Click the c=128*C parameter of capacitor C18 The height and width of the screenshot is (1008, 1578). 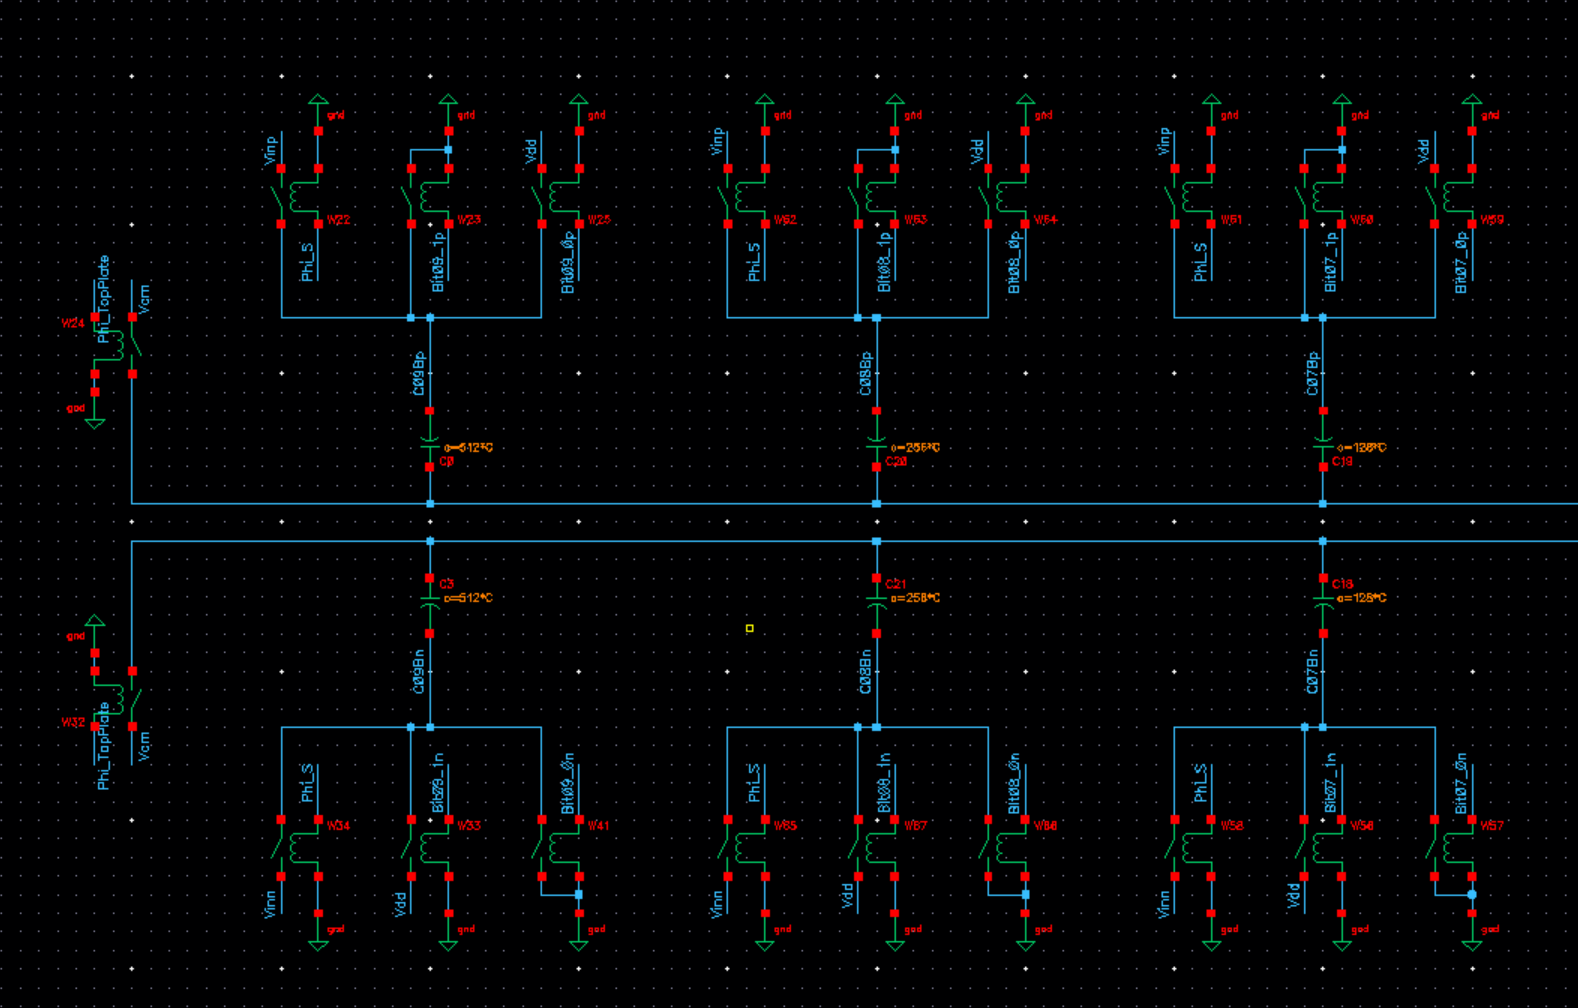point(1362,598)
